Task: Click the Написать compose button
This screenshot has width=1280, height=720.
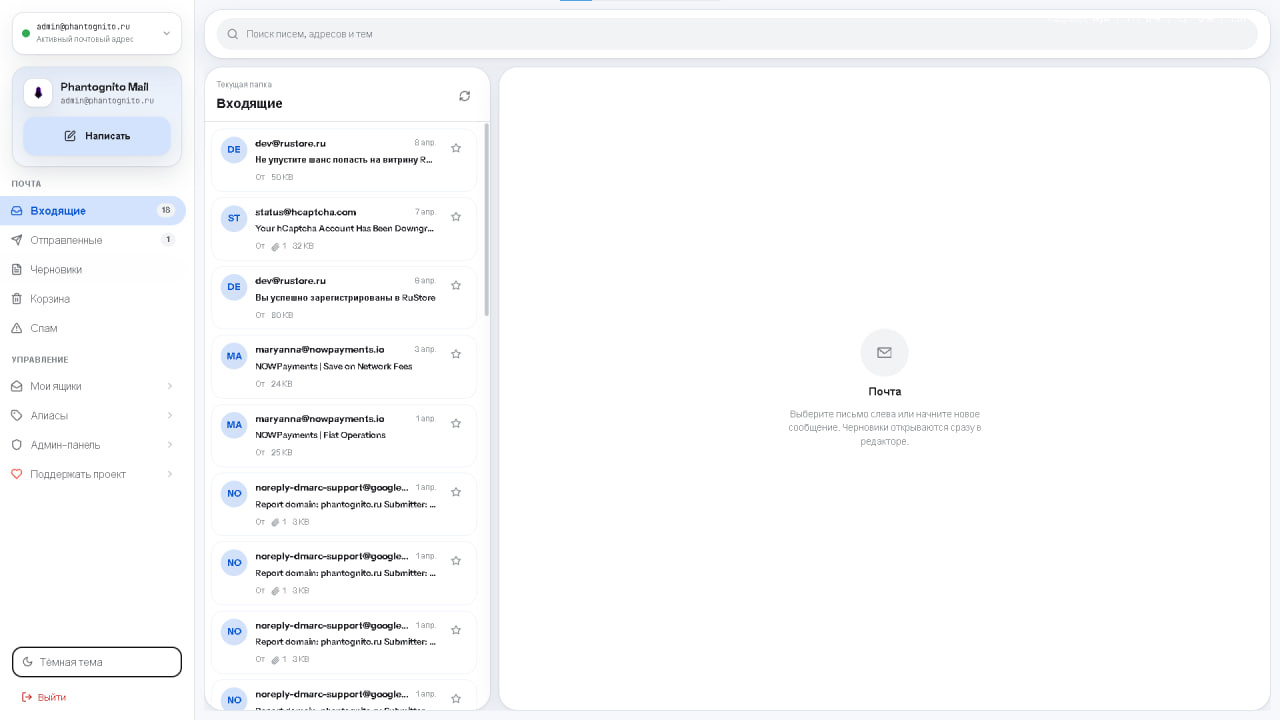Action: pyautogui.click(x=97, y=136)
